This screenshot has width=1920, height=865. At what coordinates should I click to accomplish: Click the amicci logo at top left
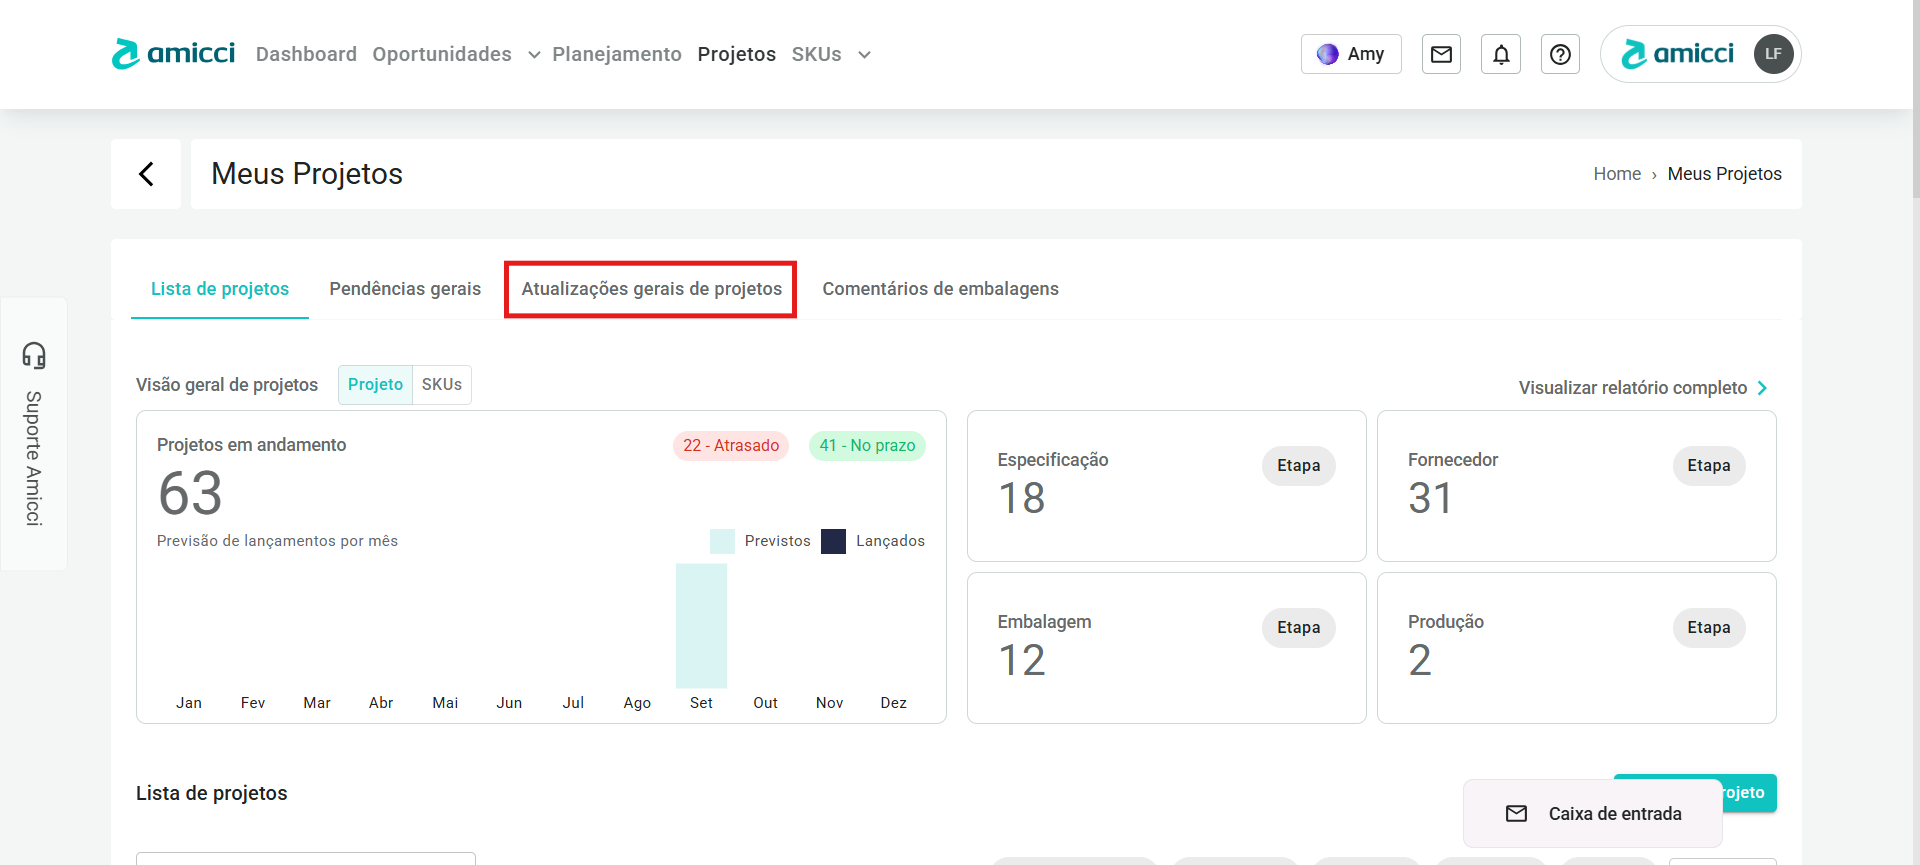click(x=174, y=54)
